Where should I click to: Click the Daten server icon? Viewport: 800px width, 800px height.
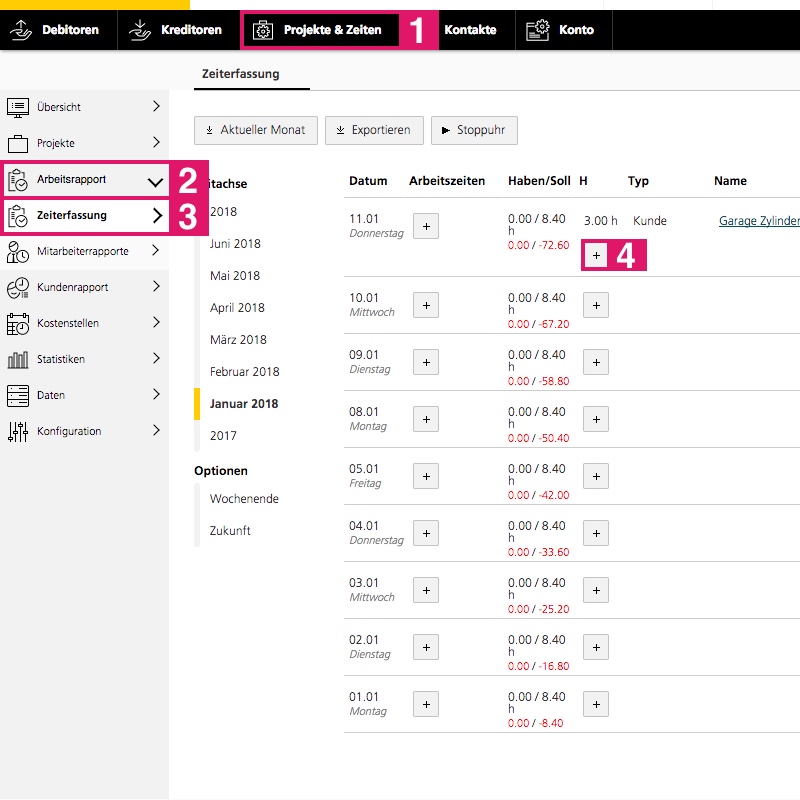coord(18,396)
